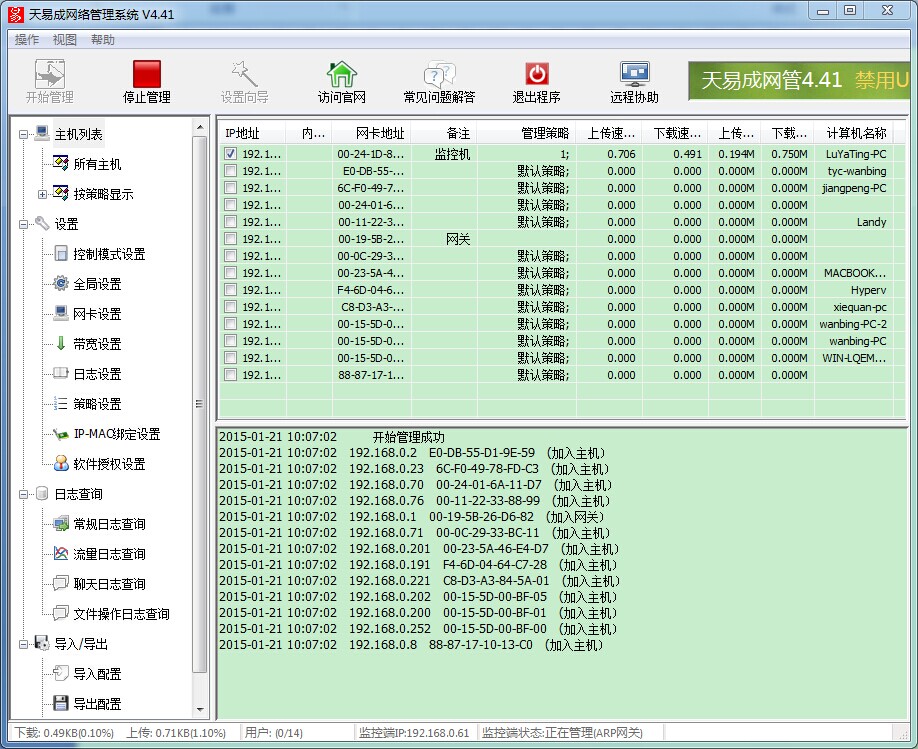Launch 远程协助 remote assistance icon
This screenshot has width=918, height=749.
coord(635,75)
